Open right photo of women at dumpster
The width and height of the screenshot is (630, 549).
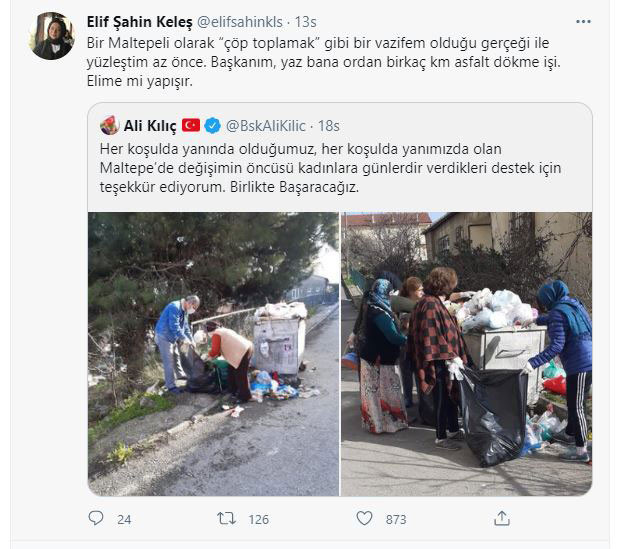click(466, 354)
